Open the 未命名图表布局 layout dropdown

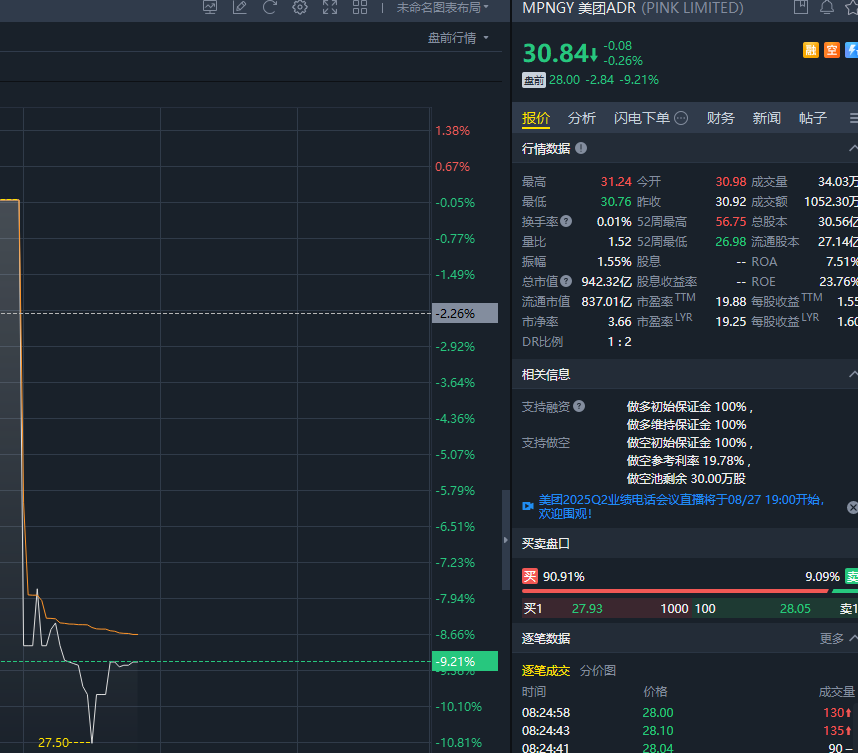tap(442, 8)
